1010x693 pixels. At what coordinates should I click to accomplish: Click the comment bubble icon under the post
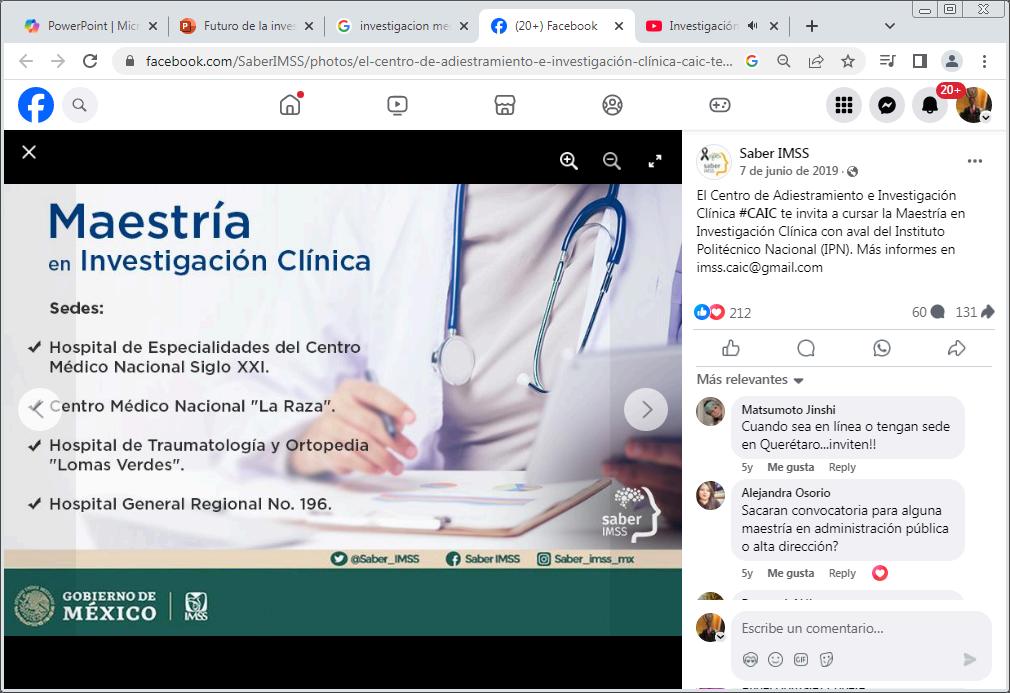point(806,348)
